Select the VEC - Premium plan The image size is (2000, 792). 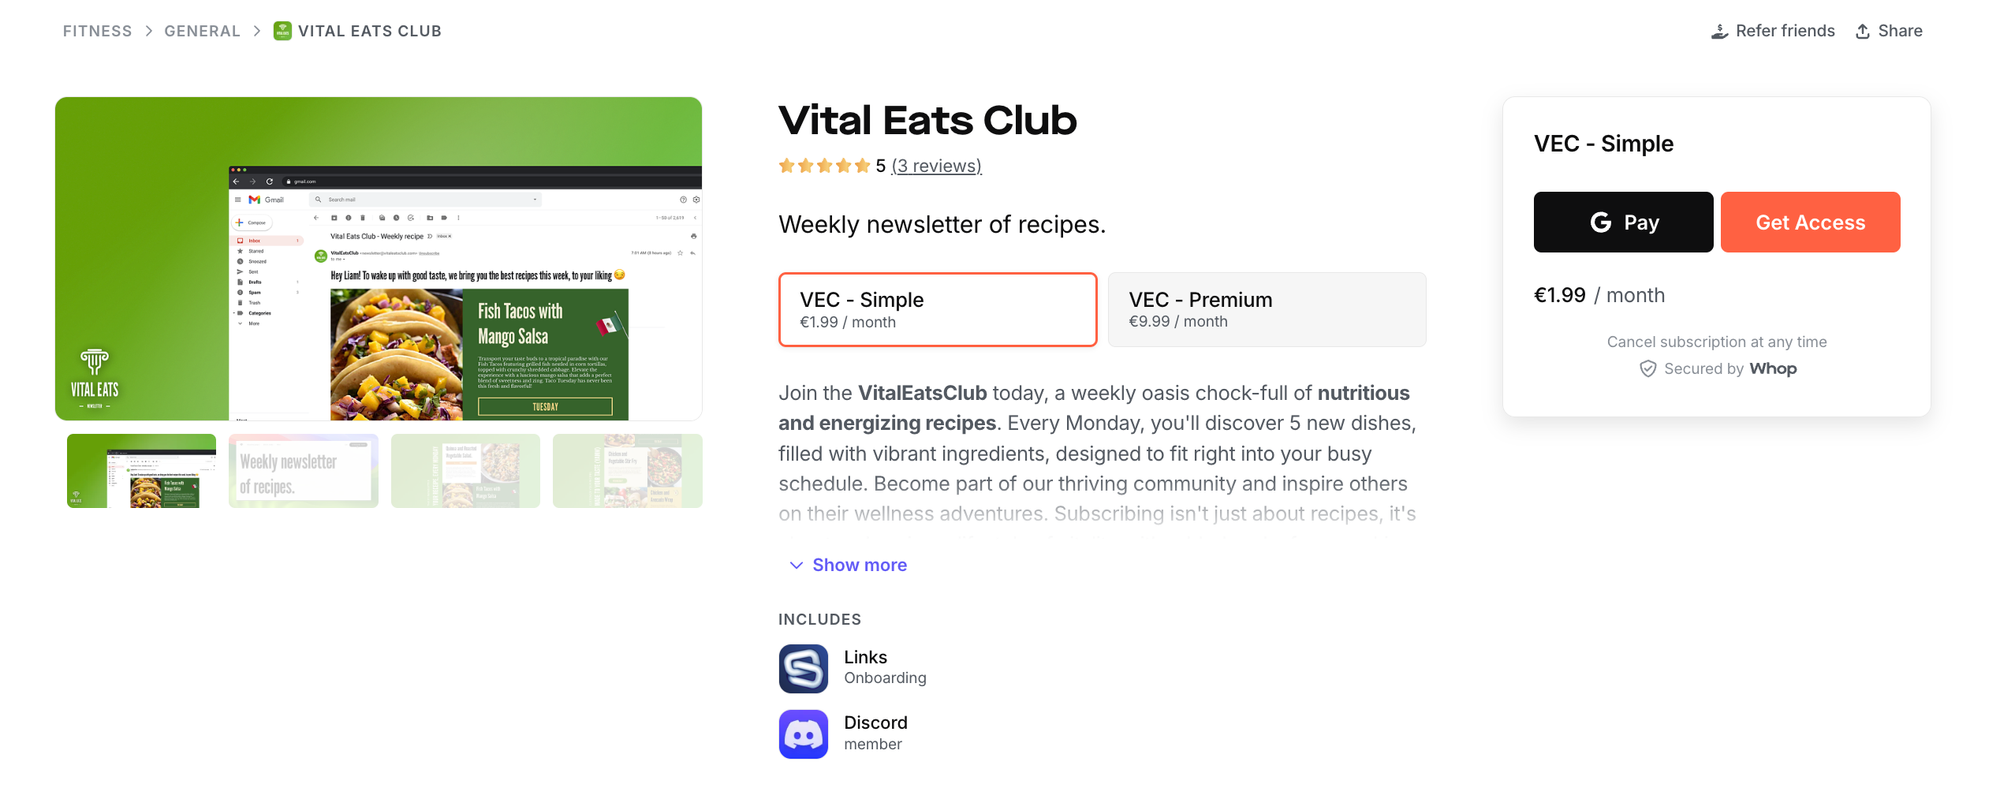(1266, 309)
